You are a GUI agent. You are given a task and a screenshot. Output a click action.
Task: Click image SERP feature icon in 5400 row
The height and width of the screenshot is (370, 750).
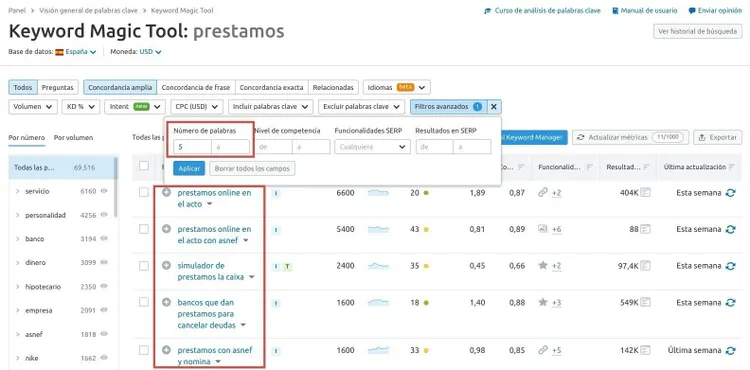pyautogui.click(x=542, y=229)
